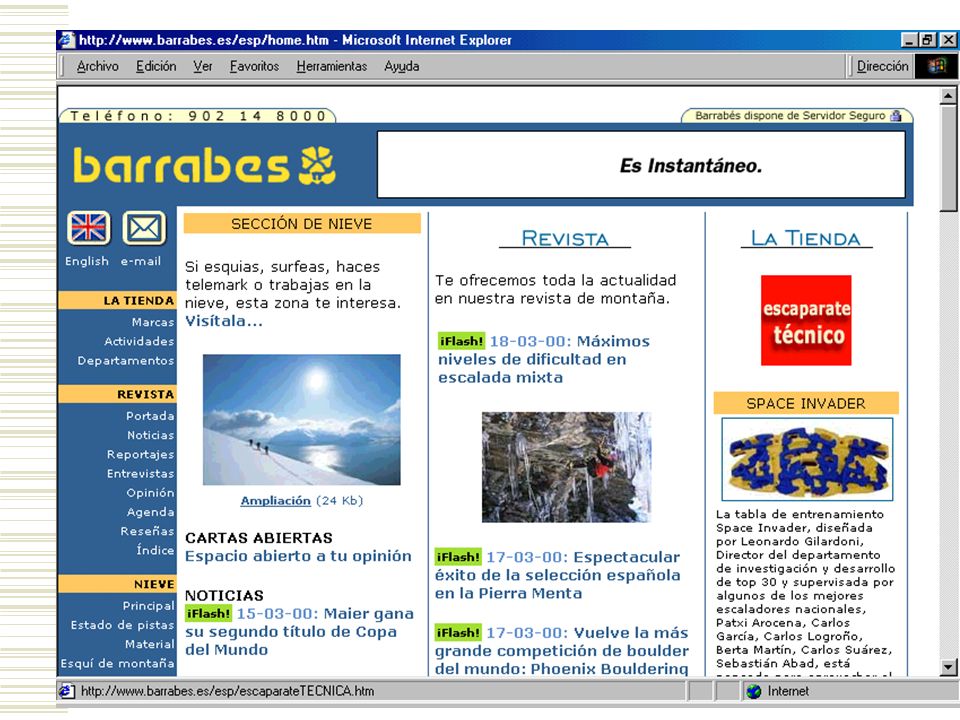Click the vertical scrollbar thumb
This screenshot has height=720, width=960.
(948, 158)
